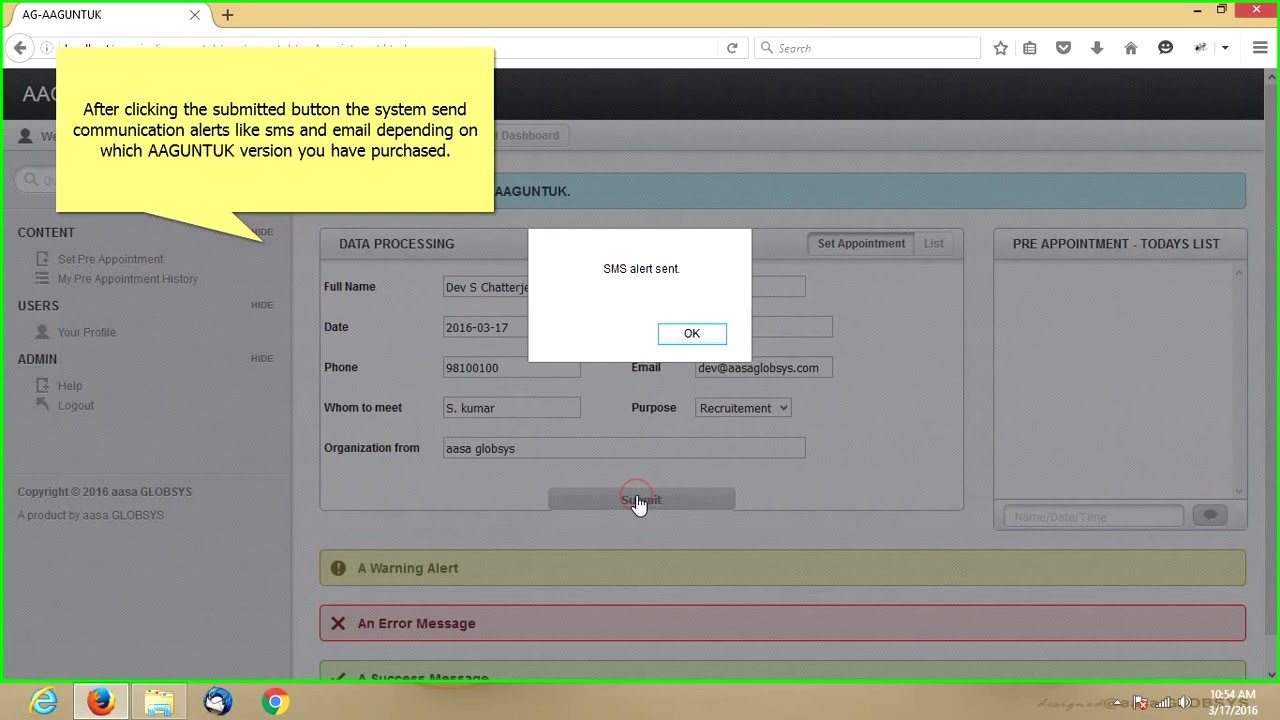Screen dimensions: 1280x720
Task: Bookmark this page with the star icon
Action: click(x=1000, y=48)
